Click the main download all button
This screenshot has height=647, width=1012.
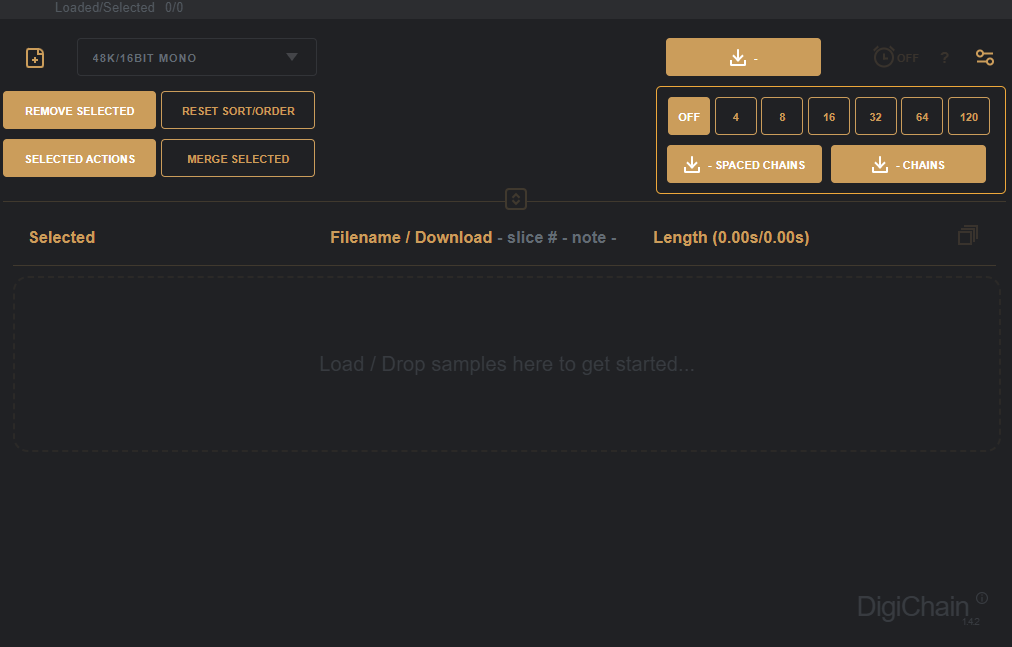click(x=743, y=58)
